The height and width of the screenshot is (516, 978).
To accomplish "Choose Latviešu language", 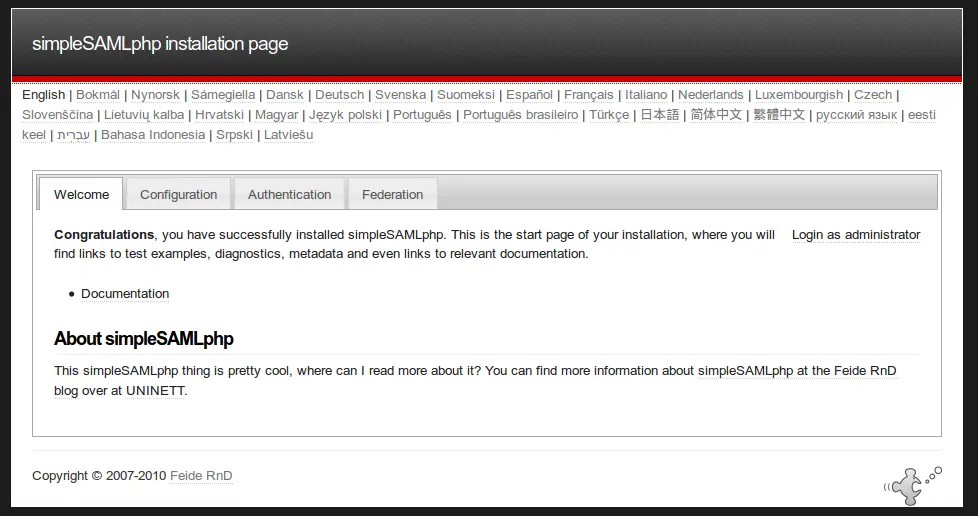I will coord(288,135).
